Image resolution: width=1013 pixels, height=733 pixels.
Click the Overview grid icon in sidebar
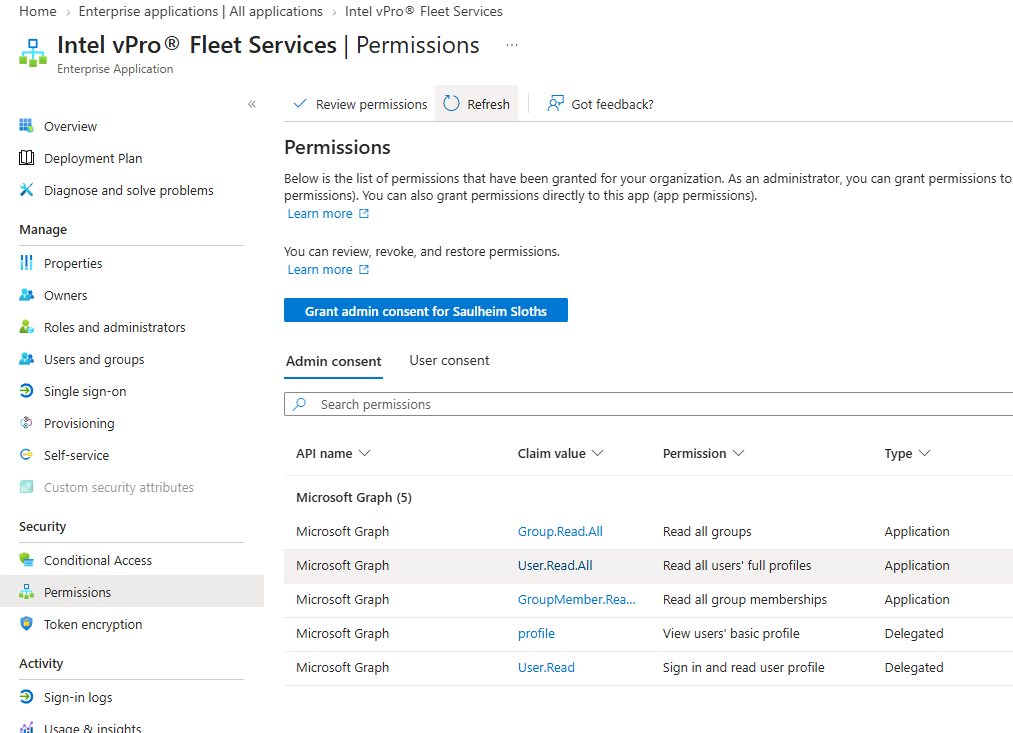(x=26, y=126)
